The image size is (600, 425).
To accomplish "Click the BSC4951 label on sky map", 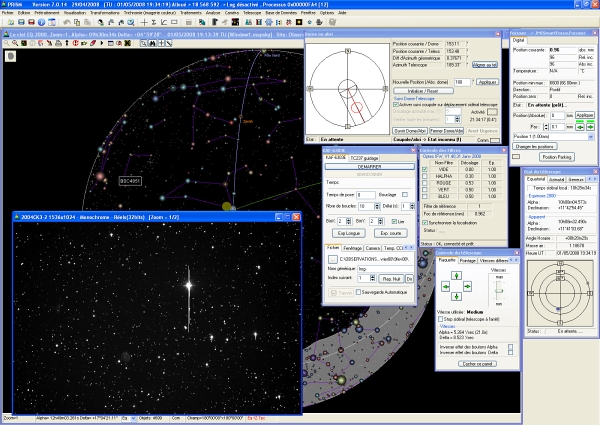I will tap(130, 181).
